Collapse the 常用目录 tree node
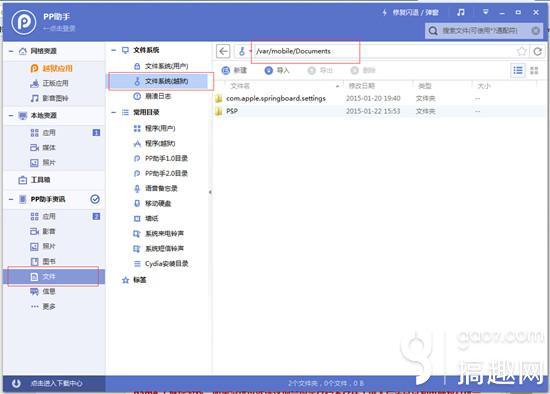 (113, 112)
